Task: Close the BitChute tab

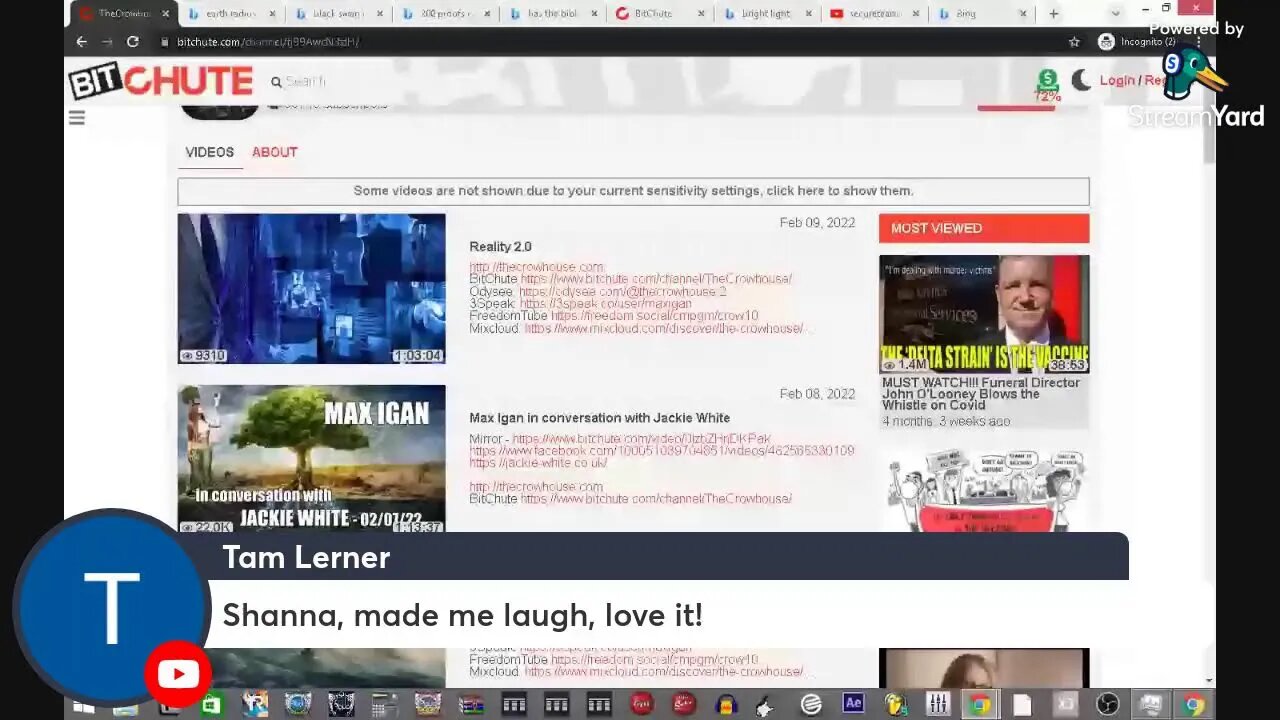Action: point(701,14)
